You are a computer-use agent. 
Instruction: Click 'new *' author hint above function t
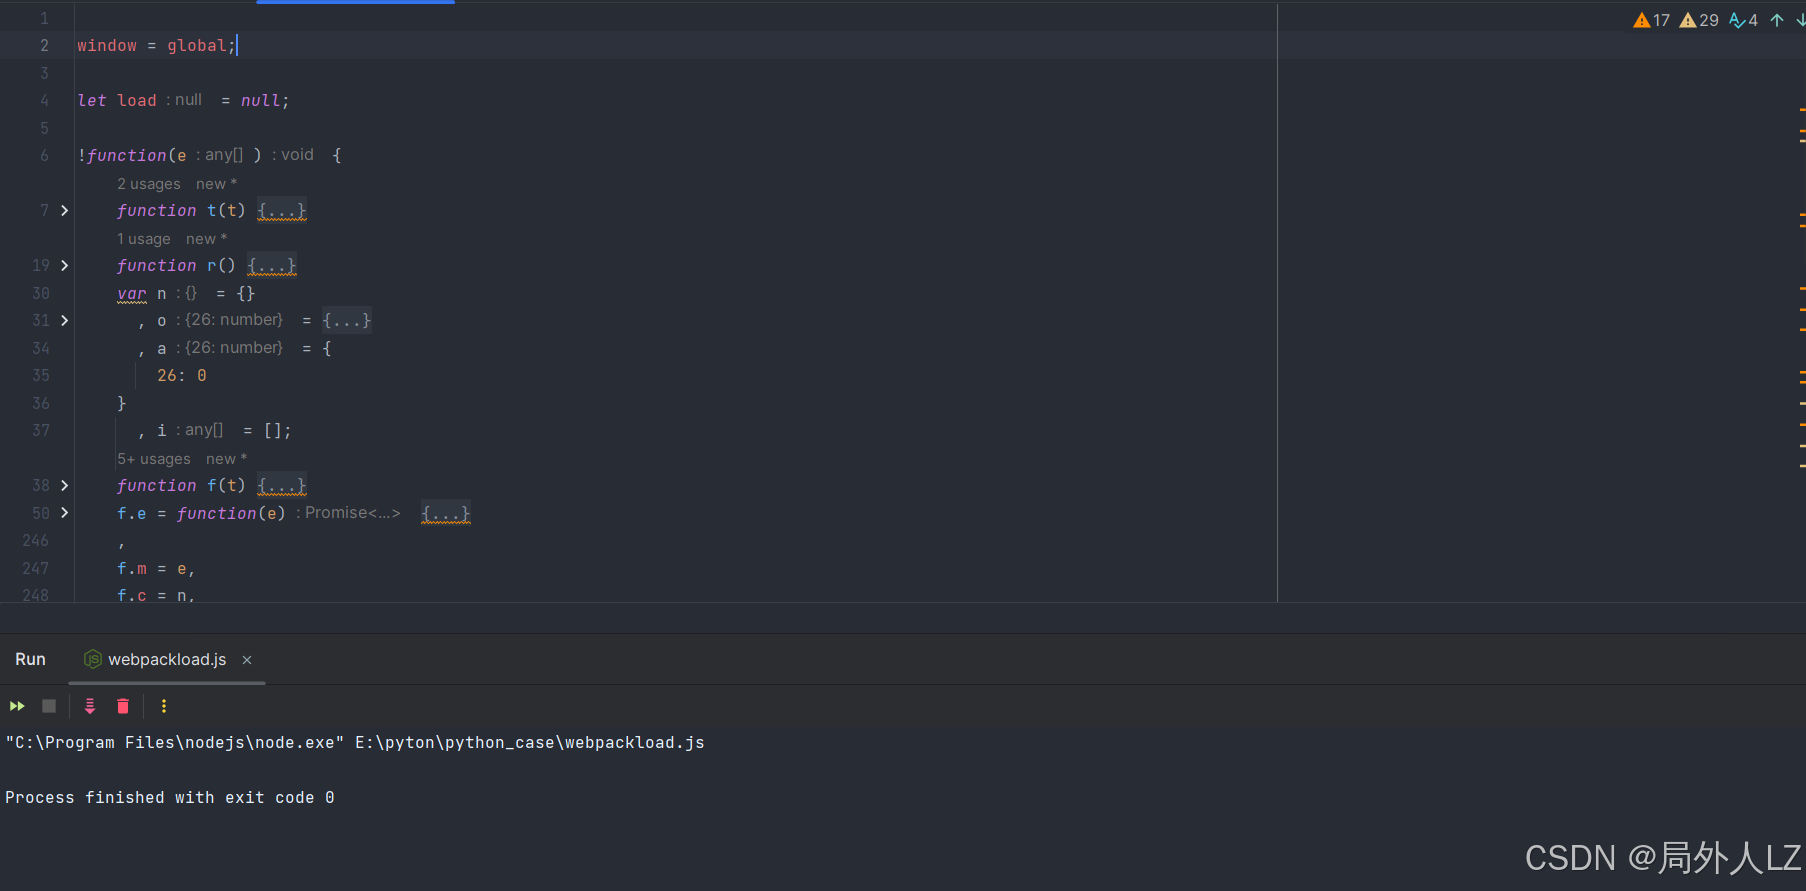217,184
